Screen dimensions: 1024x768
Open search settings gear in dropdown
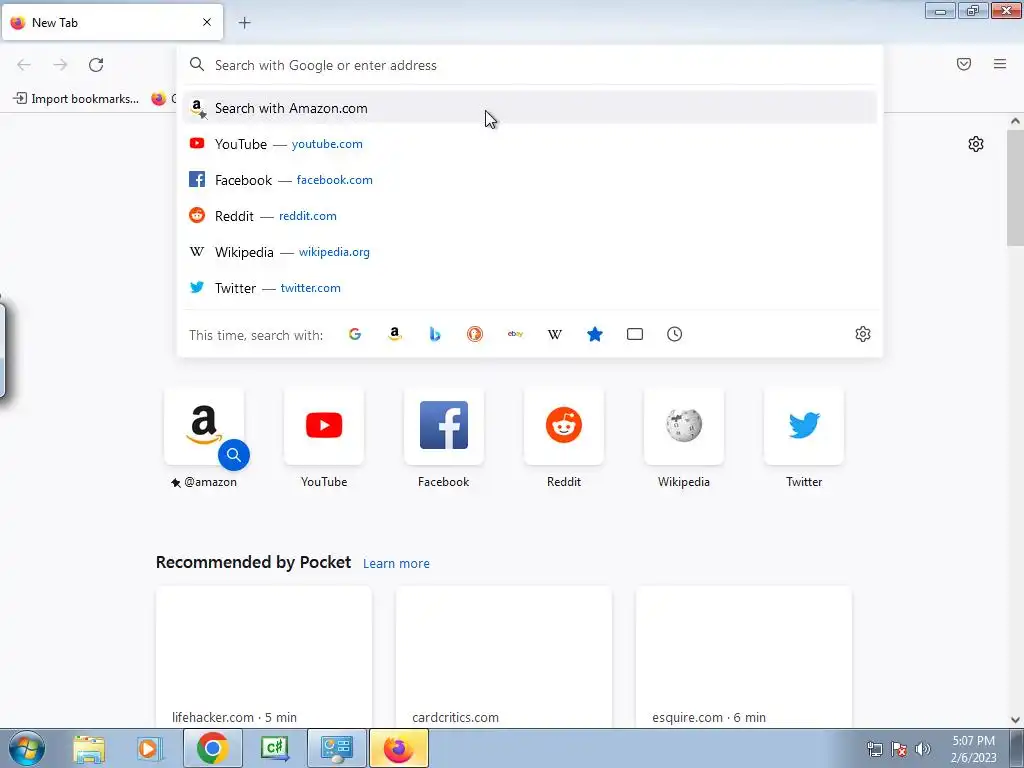pos(863,334)
